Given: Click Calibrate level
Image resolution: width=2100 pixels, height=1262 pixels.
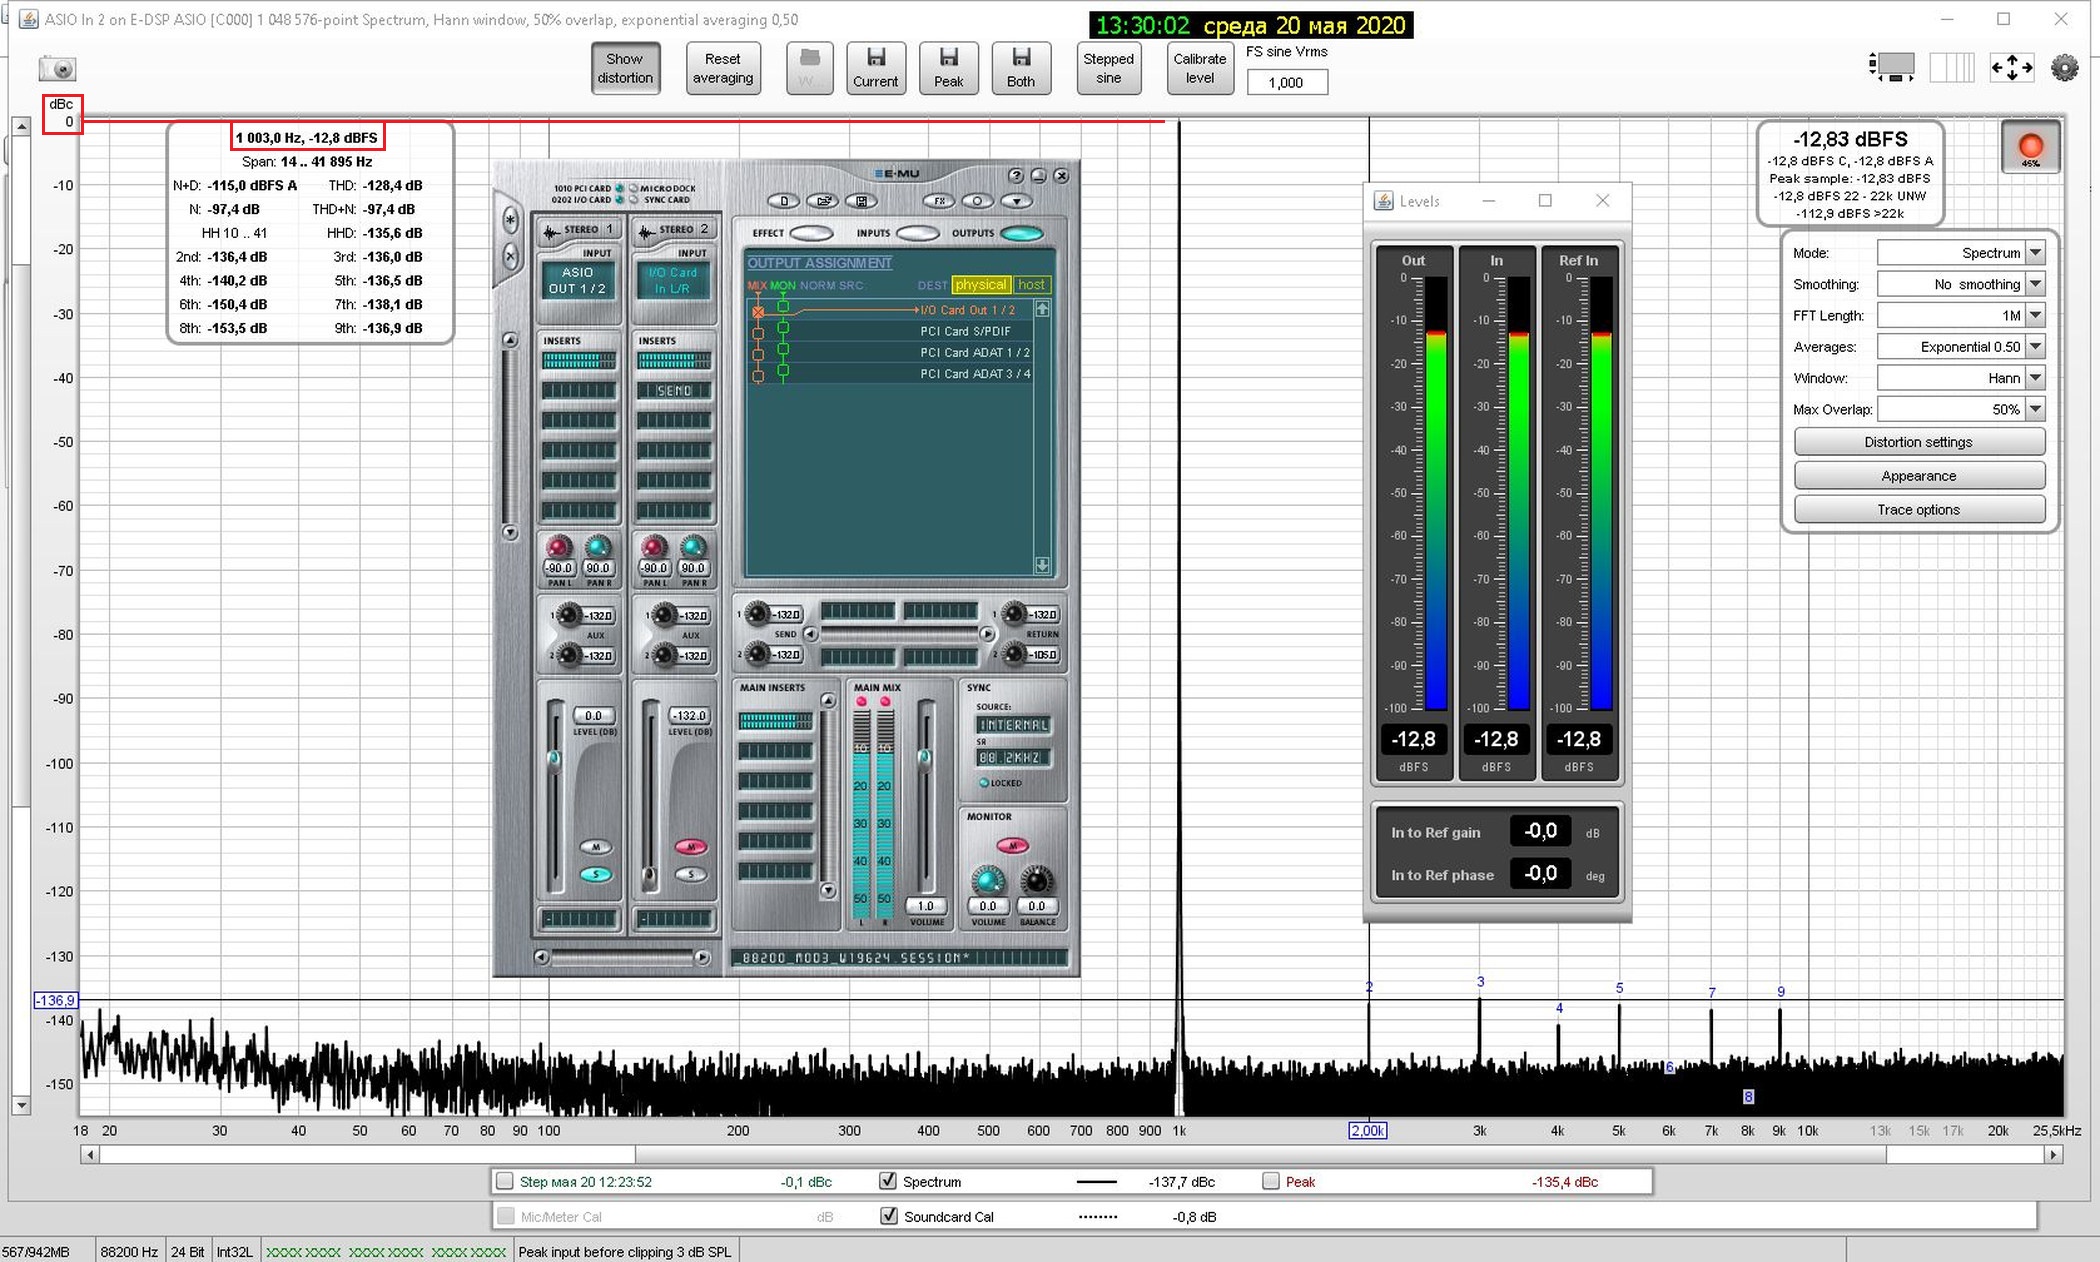Looking at the screenshot, I should pos(1199,68).
